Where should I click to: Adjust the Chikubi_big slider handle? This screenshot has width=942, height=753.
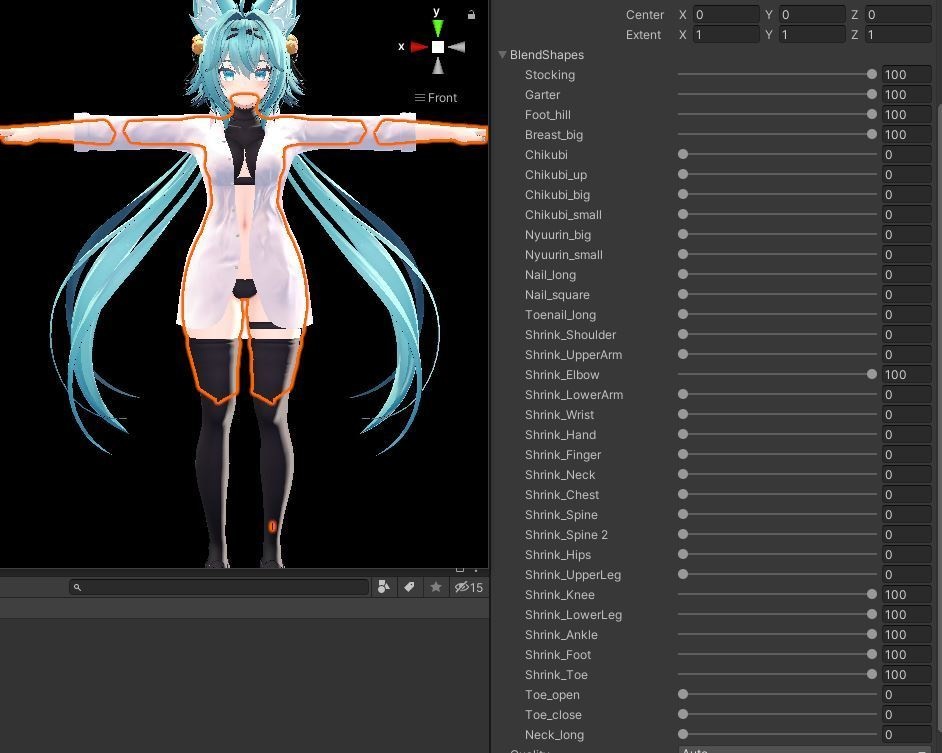coord(683,194)
